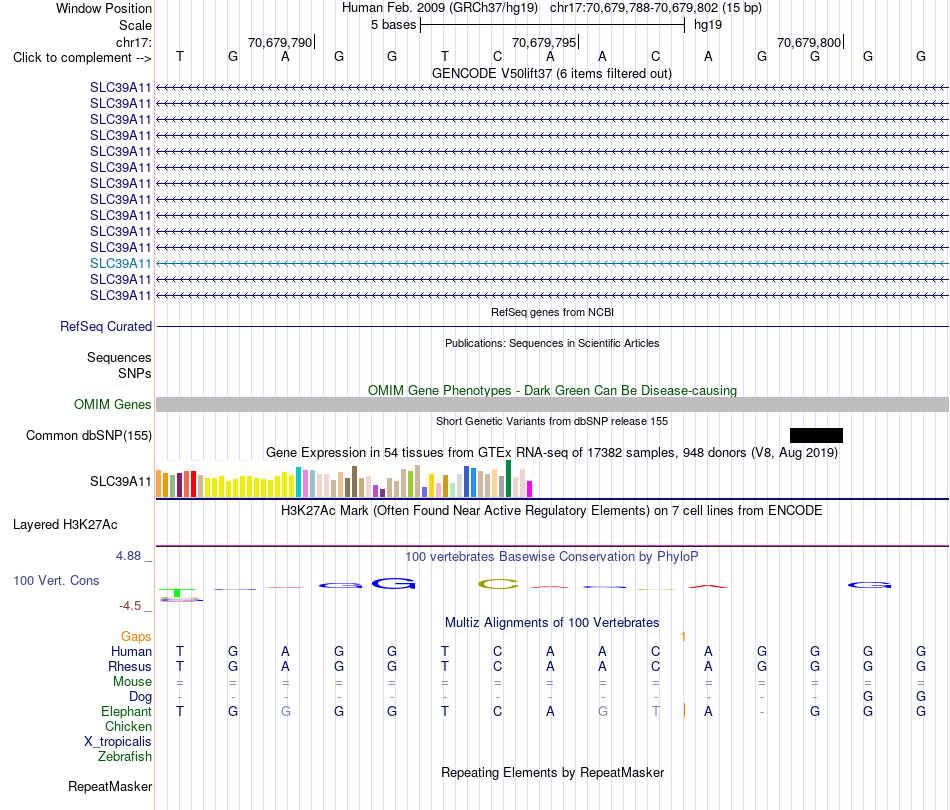Screen dimensions: 950x810
Task: Click the Zebrafish alignment row label
Action: tap(125, 757)
